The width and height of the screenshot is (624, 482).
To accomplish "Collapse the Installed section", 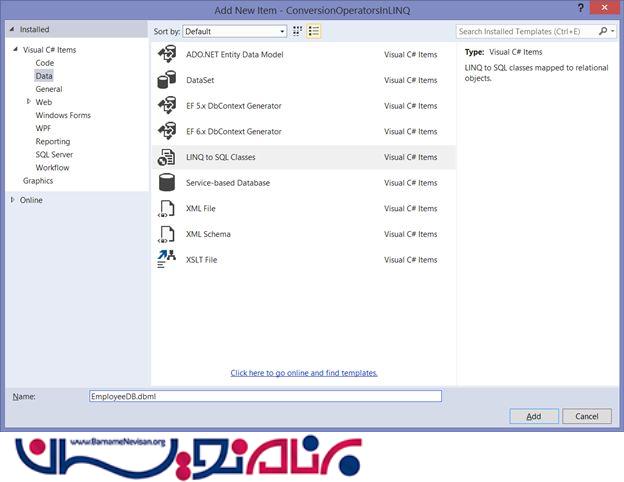I will tap(11, 30).
